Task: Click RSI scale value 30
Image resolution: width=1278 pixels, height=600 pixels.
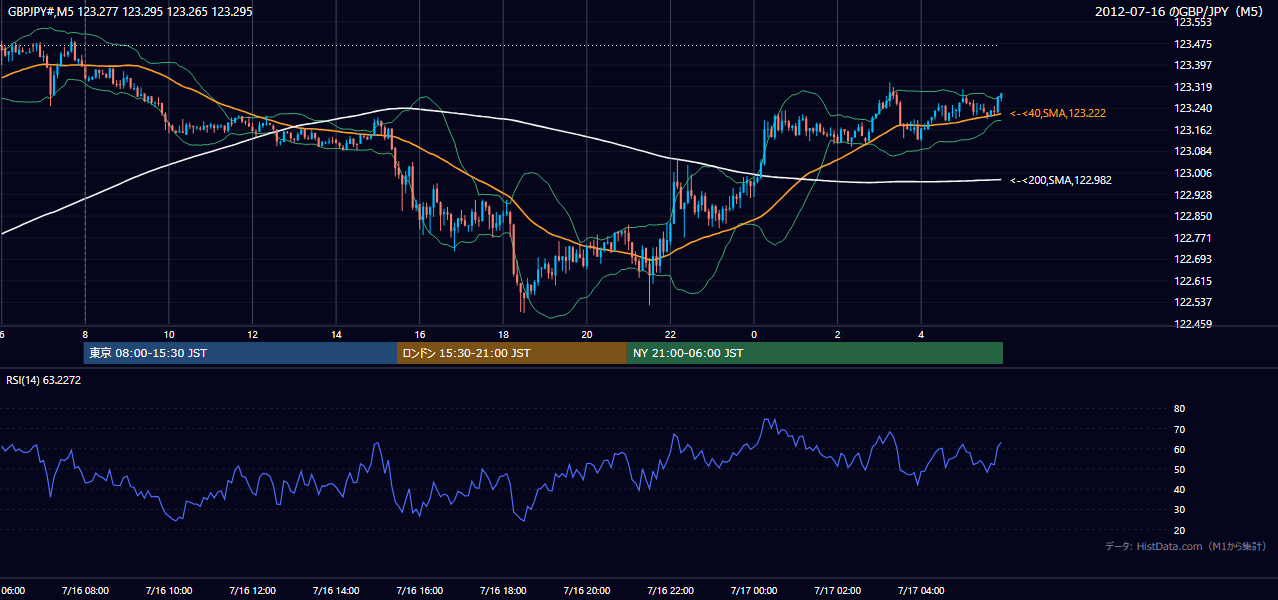Action: [x=1179, y=510]
